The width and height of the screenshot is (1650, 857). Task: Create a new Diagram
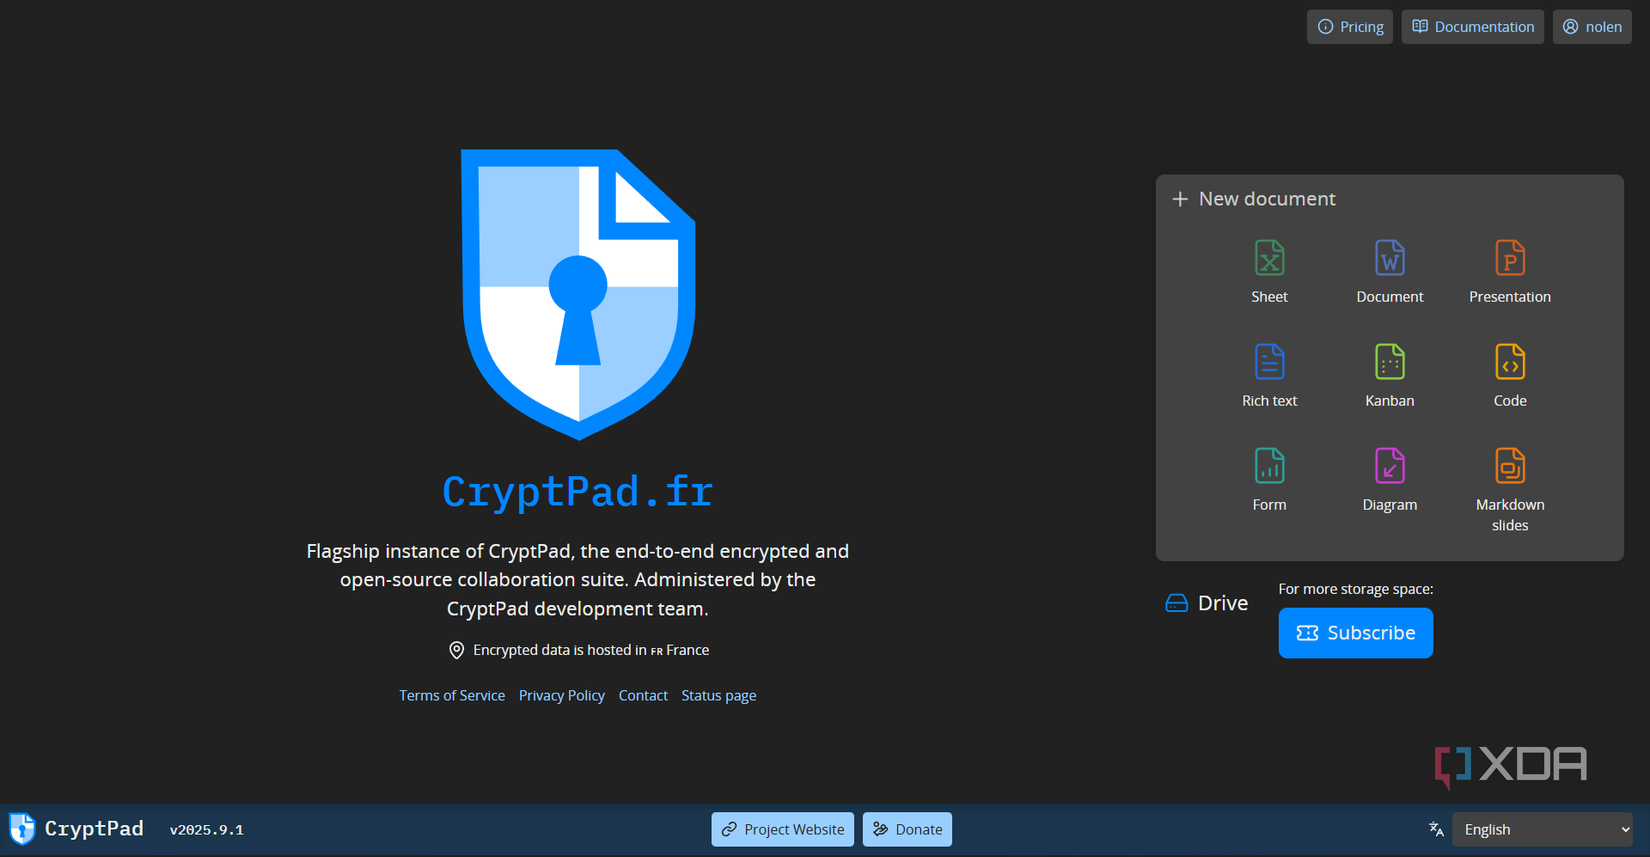point(1389,480)
